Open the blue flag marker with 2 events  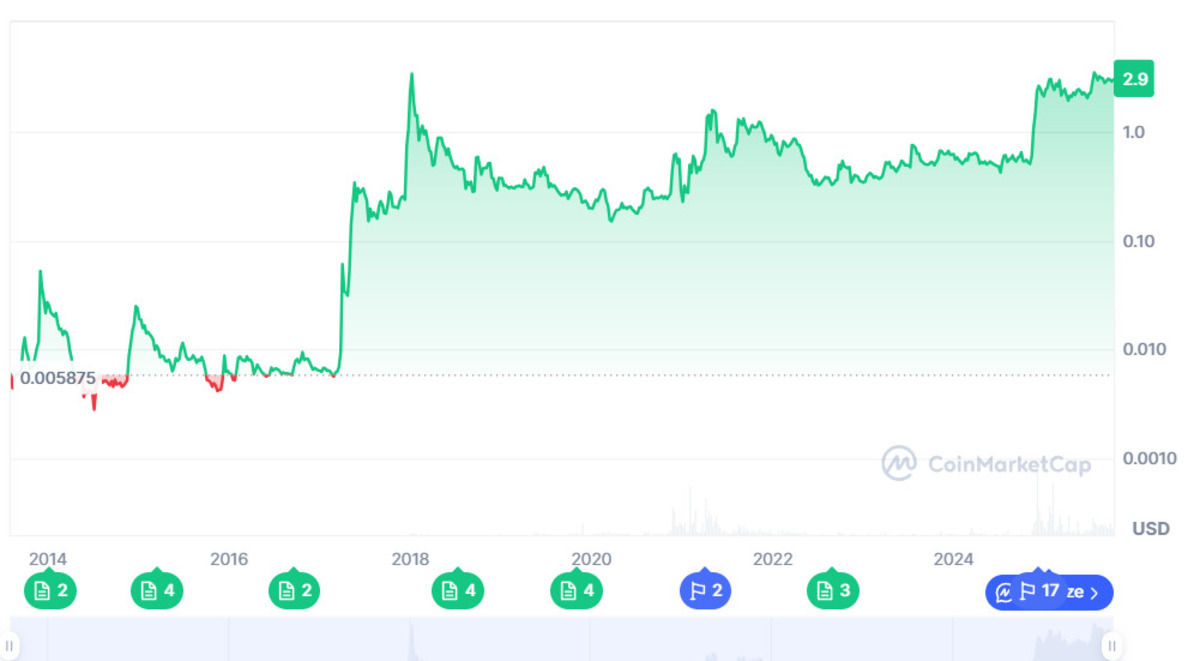(705, 591)
